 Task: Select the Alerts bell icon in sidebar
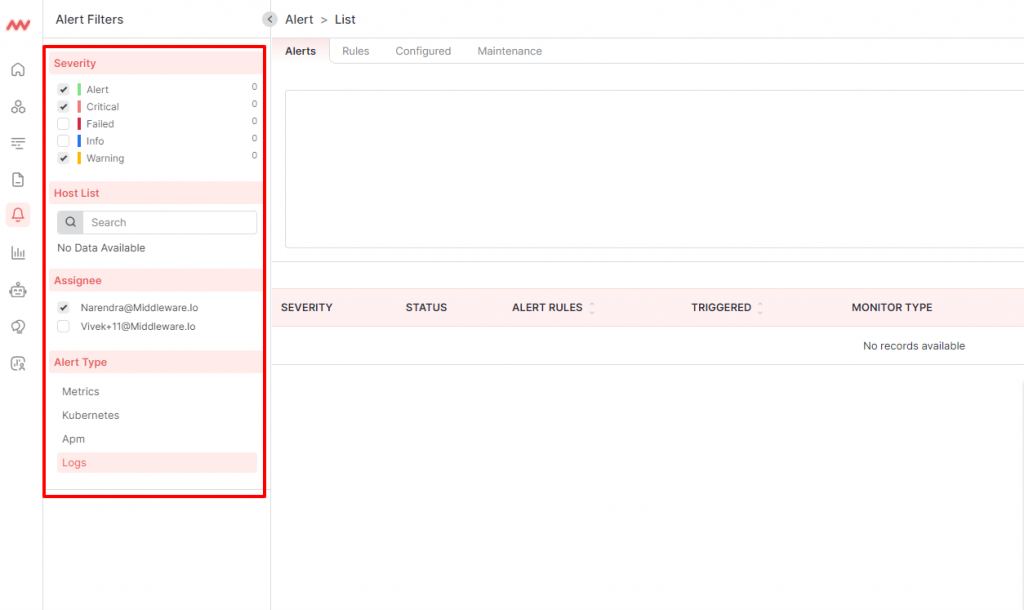click(17, 215)
